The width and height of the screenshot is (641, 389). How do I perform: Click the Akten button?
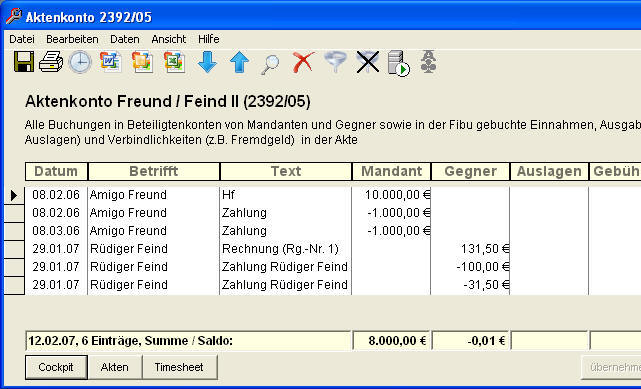tap(114, 367)
